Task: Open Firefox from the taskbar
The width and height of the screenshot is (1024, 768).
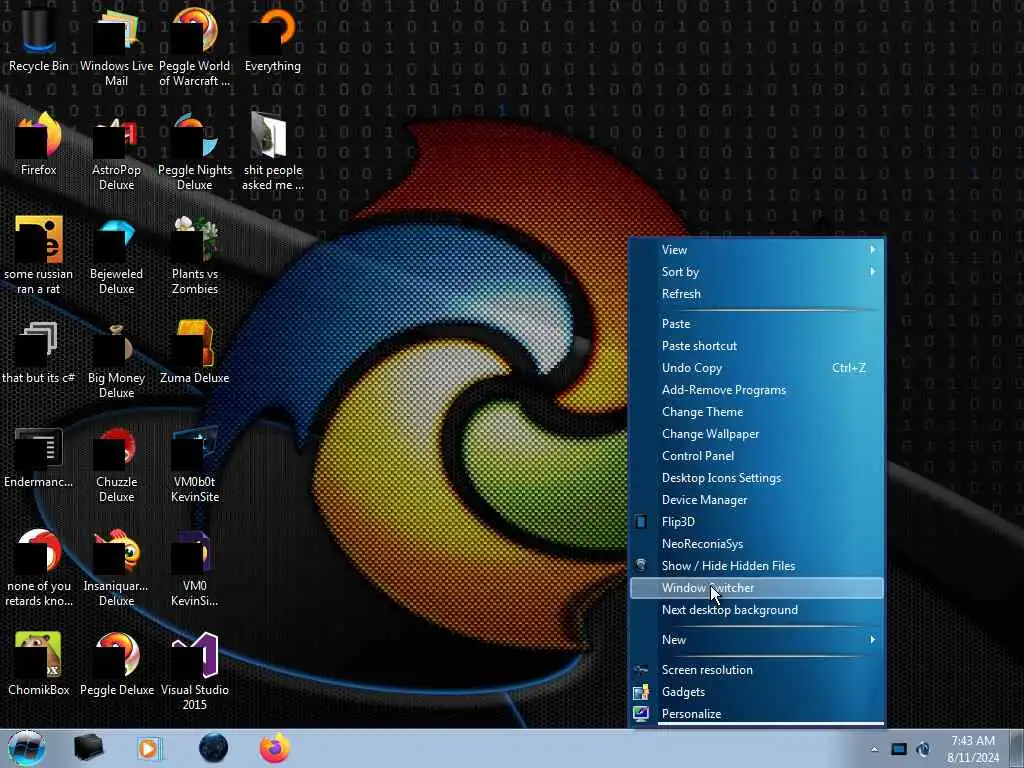Action: coord(275,748)
